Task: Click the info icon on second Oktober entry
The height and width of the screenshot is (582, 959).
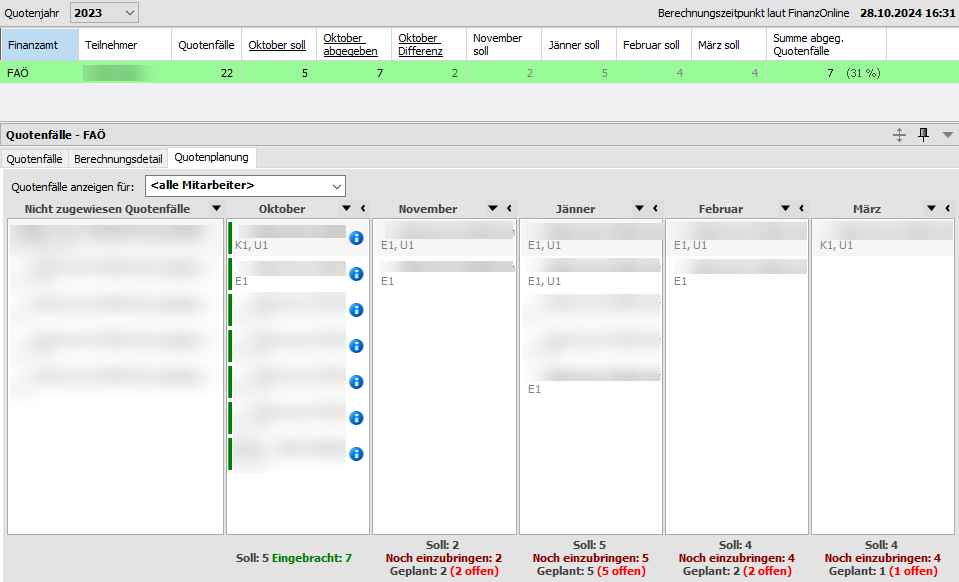Action: (356, 274)
